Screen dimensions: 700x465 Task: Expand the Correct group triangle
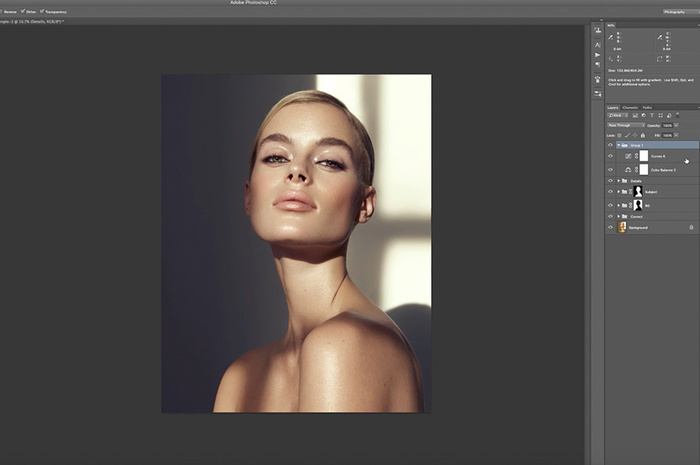(619, 216)
